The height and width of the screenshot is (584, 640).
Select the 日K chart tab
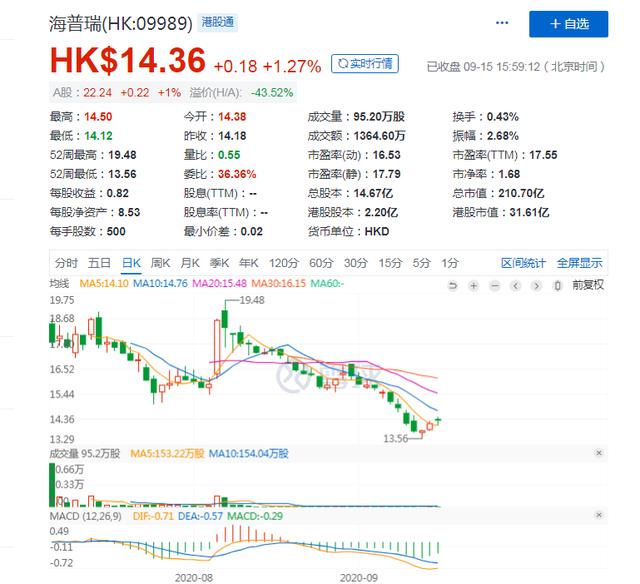pos(131,263)
